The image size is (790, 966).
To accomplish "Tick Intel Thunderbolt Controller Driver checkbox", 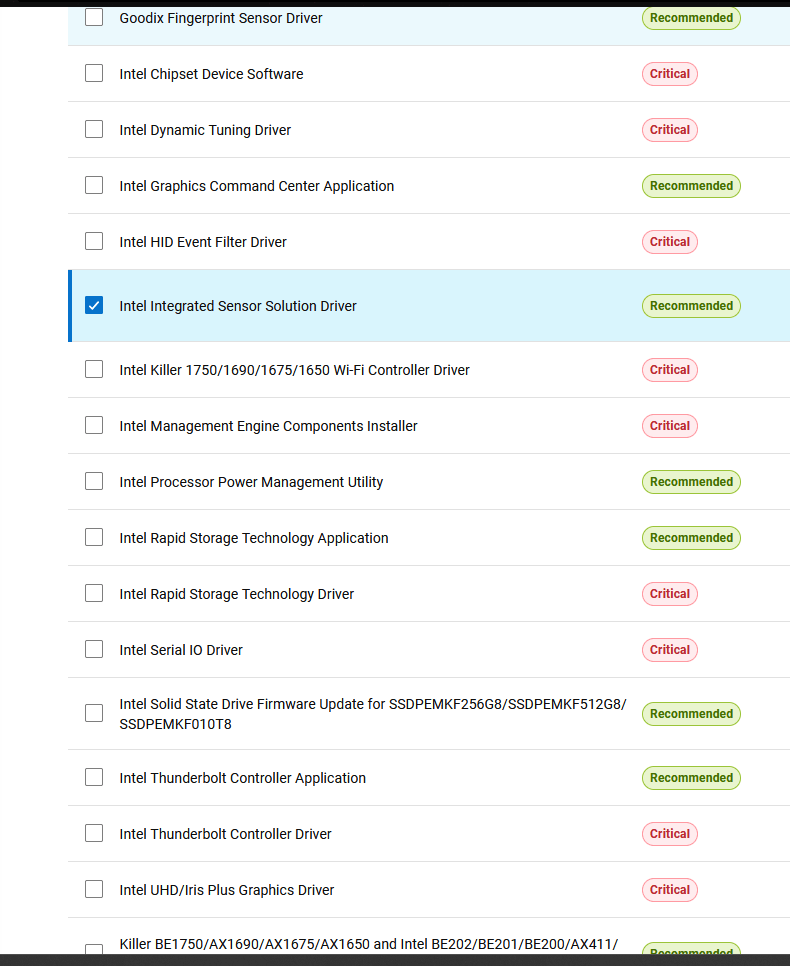I will pyautogui.click(x=94, y=833).
